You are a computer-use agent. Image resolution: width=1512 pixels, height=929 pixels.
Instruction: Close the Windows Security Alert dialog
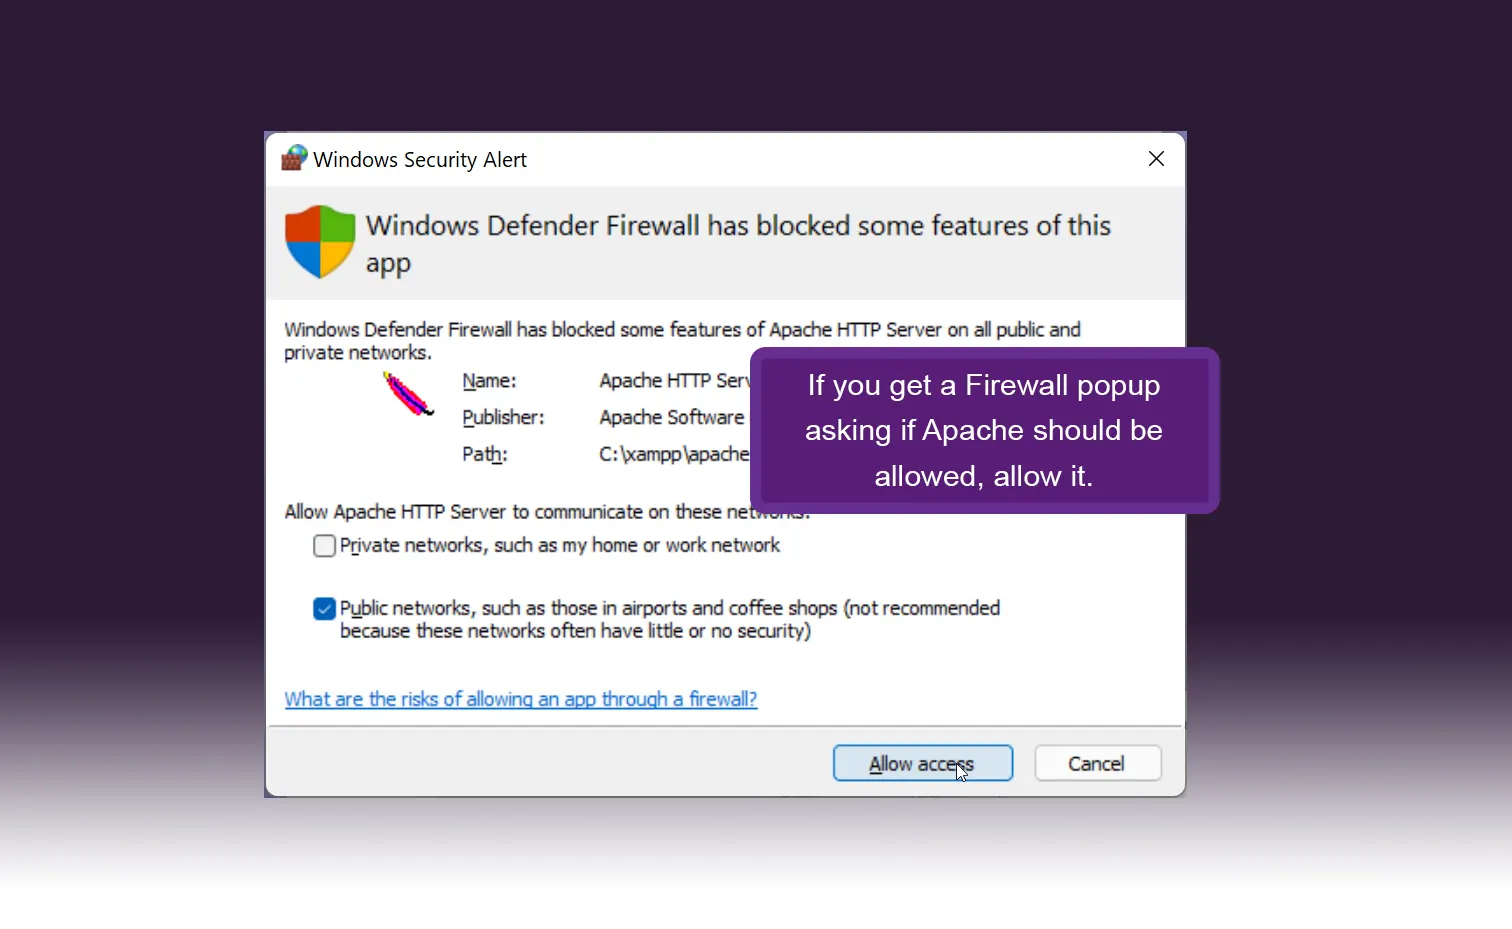pos(1156,159)
